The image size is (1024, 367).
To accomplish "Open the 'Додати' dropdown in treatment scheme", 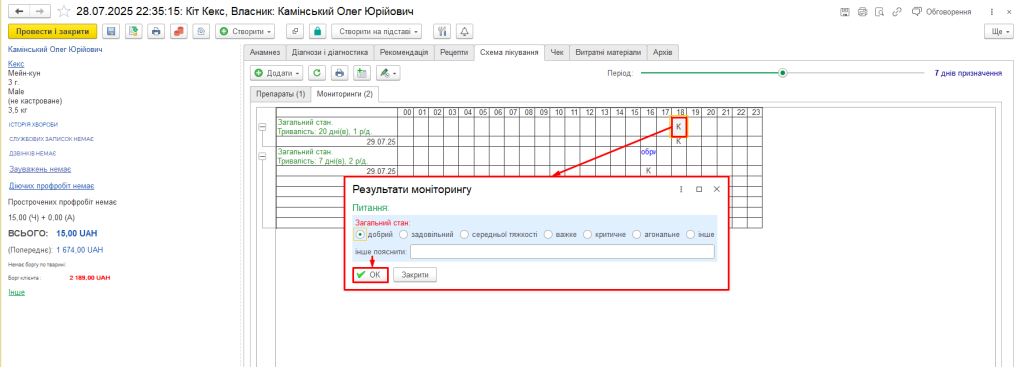I will (278, 73).
